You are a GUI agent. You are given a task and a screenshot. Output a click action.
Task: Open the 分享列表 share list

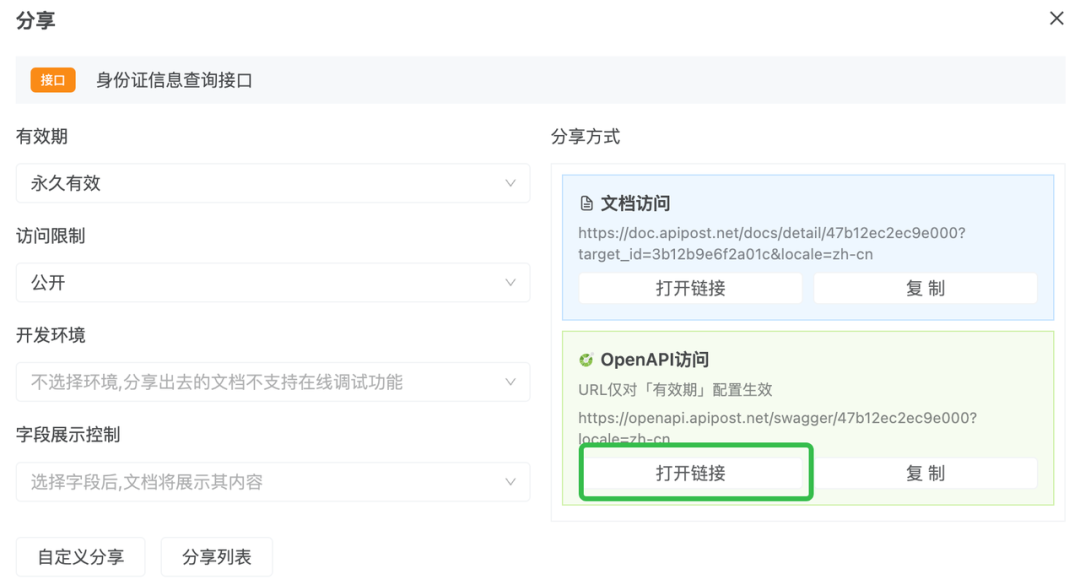pos(217,557)
